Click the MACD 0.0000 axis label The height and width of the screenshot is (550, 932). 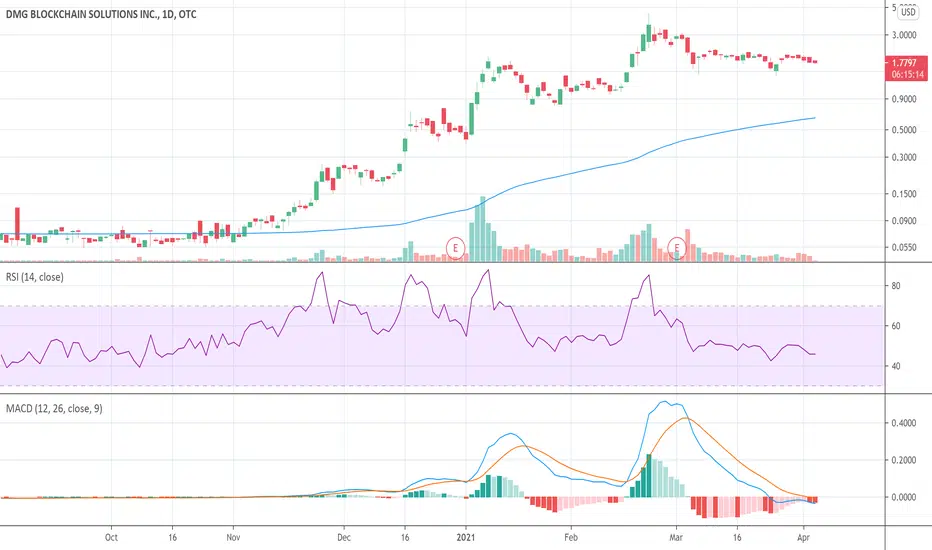[x=903, y=497]
